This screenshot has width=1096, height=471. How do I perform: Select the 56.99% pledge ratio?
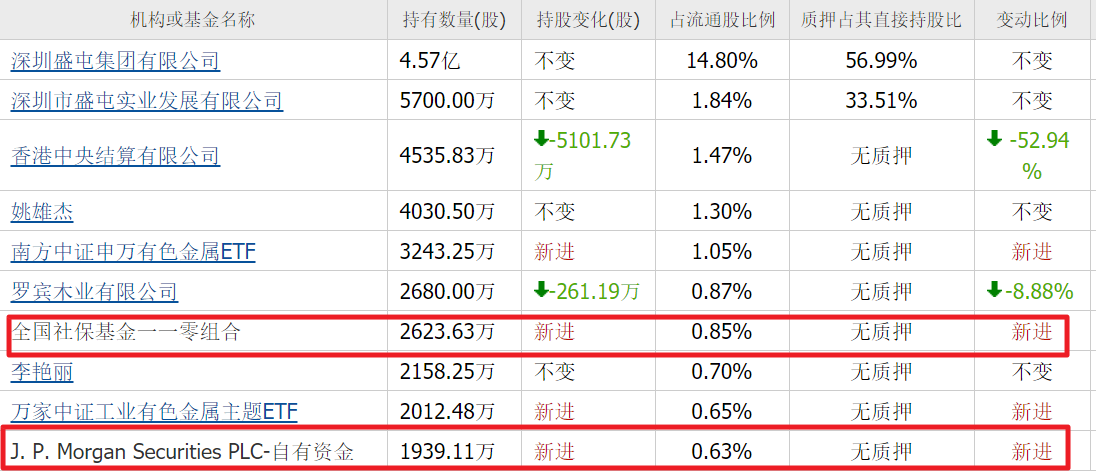881,61
